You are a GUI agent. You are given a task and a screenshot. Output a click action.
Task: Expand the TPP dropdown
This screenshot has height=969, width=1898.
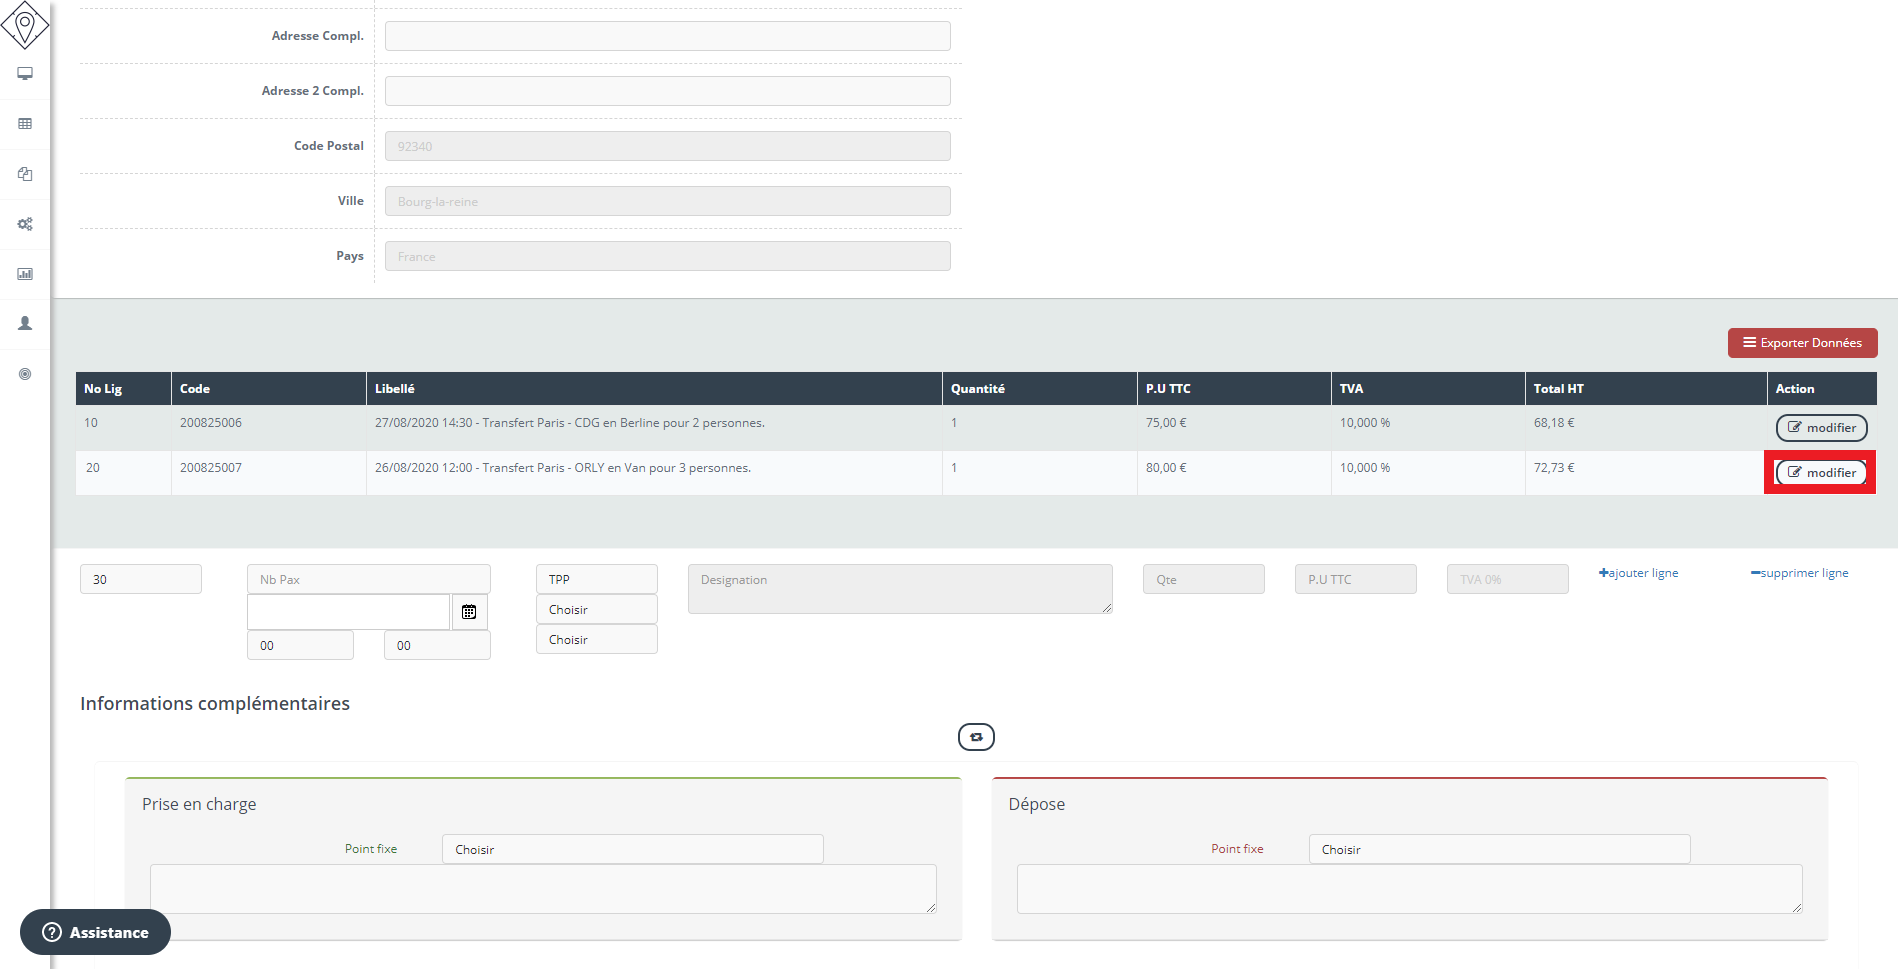(x=596, y=579)
